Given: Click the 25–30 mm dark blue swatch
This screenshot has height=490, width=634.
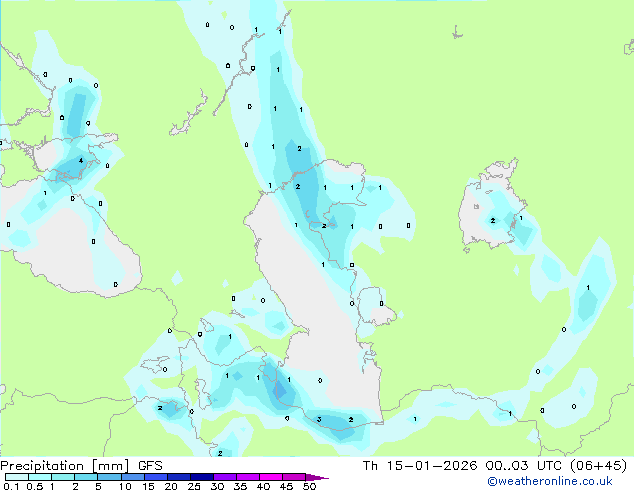Looking at the screenshot, I should (201, 477).
